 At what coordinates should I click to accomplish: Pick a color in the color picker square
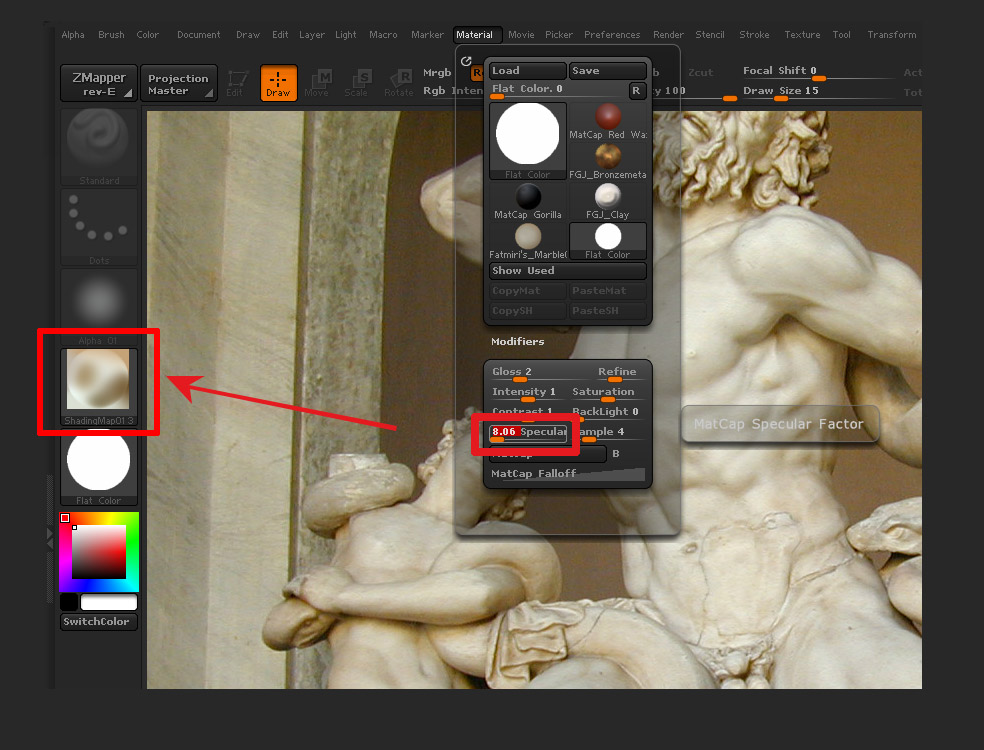pos(99,552)
